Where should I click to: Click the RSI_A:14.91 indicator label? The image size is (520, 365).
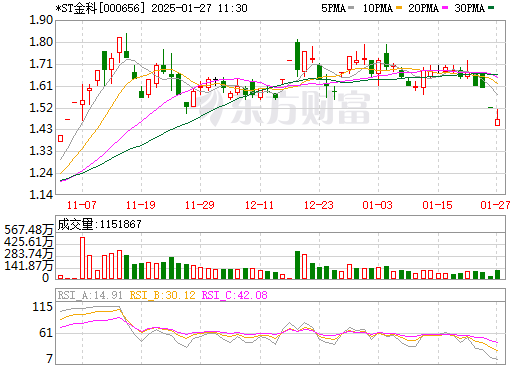(x=90, y=295)
